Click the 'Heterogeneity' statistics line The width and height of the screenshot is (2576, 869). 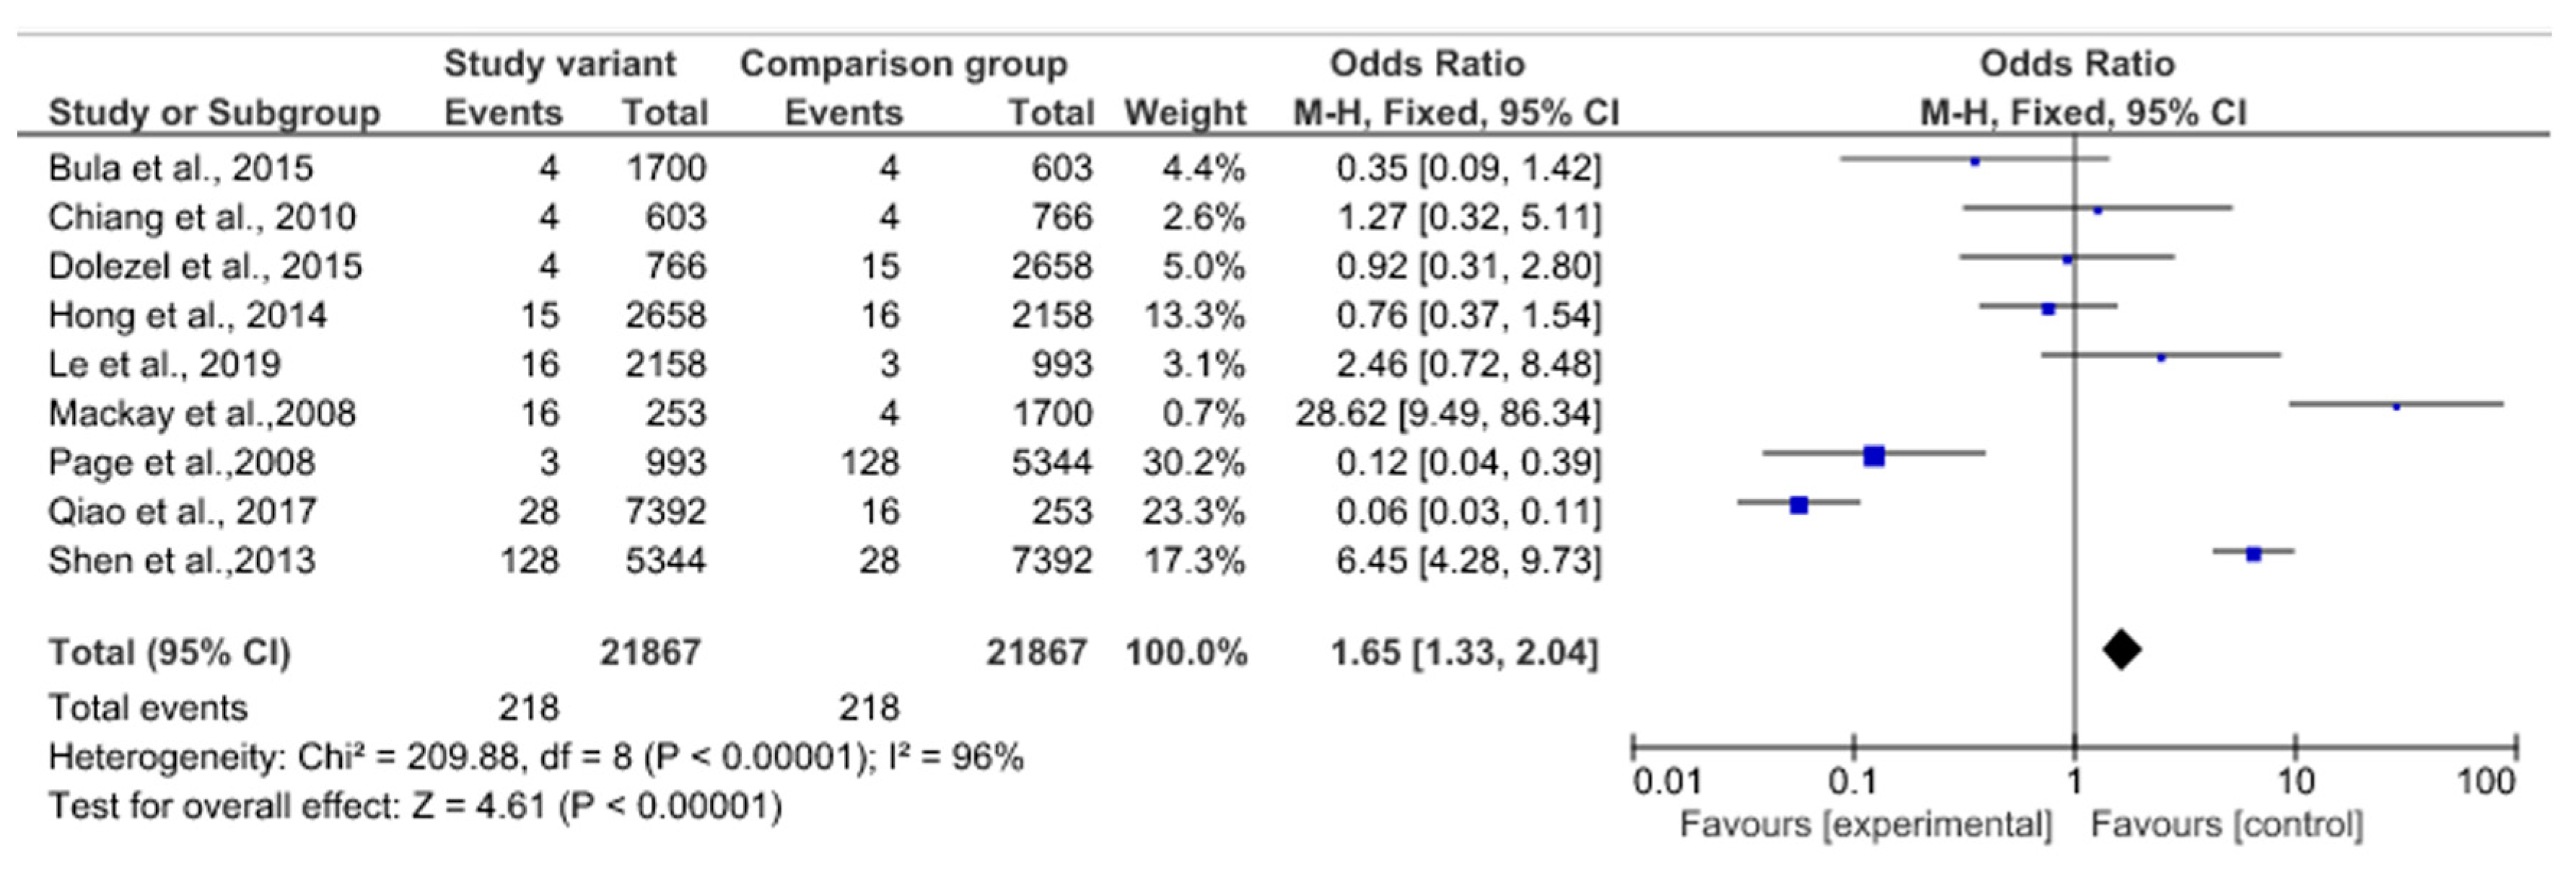[535, 757]
